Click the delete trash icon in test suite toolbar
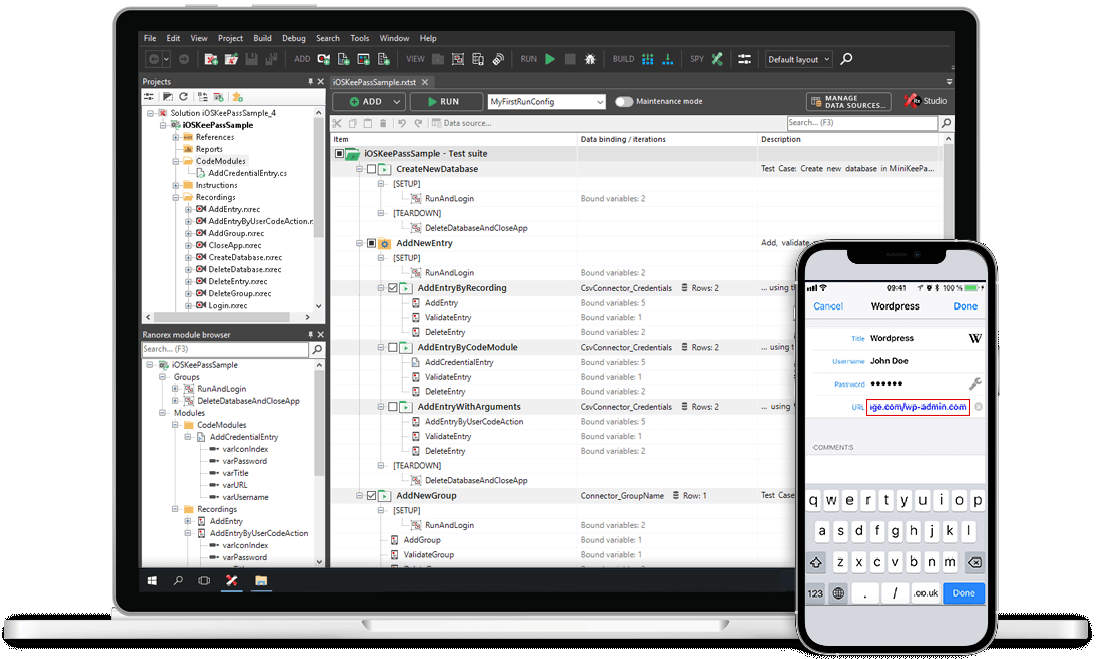Image resolution: width=1100 pixels, height=659 pixels. click(383, 123)
